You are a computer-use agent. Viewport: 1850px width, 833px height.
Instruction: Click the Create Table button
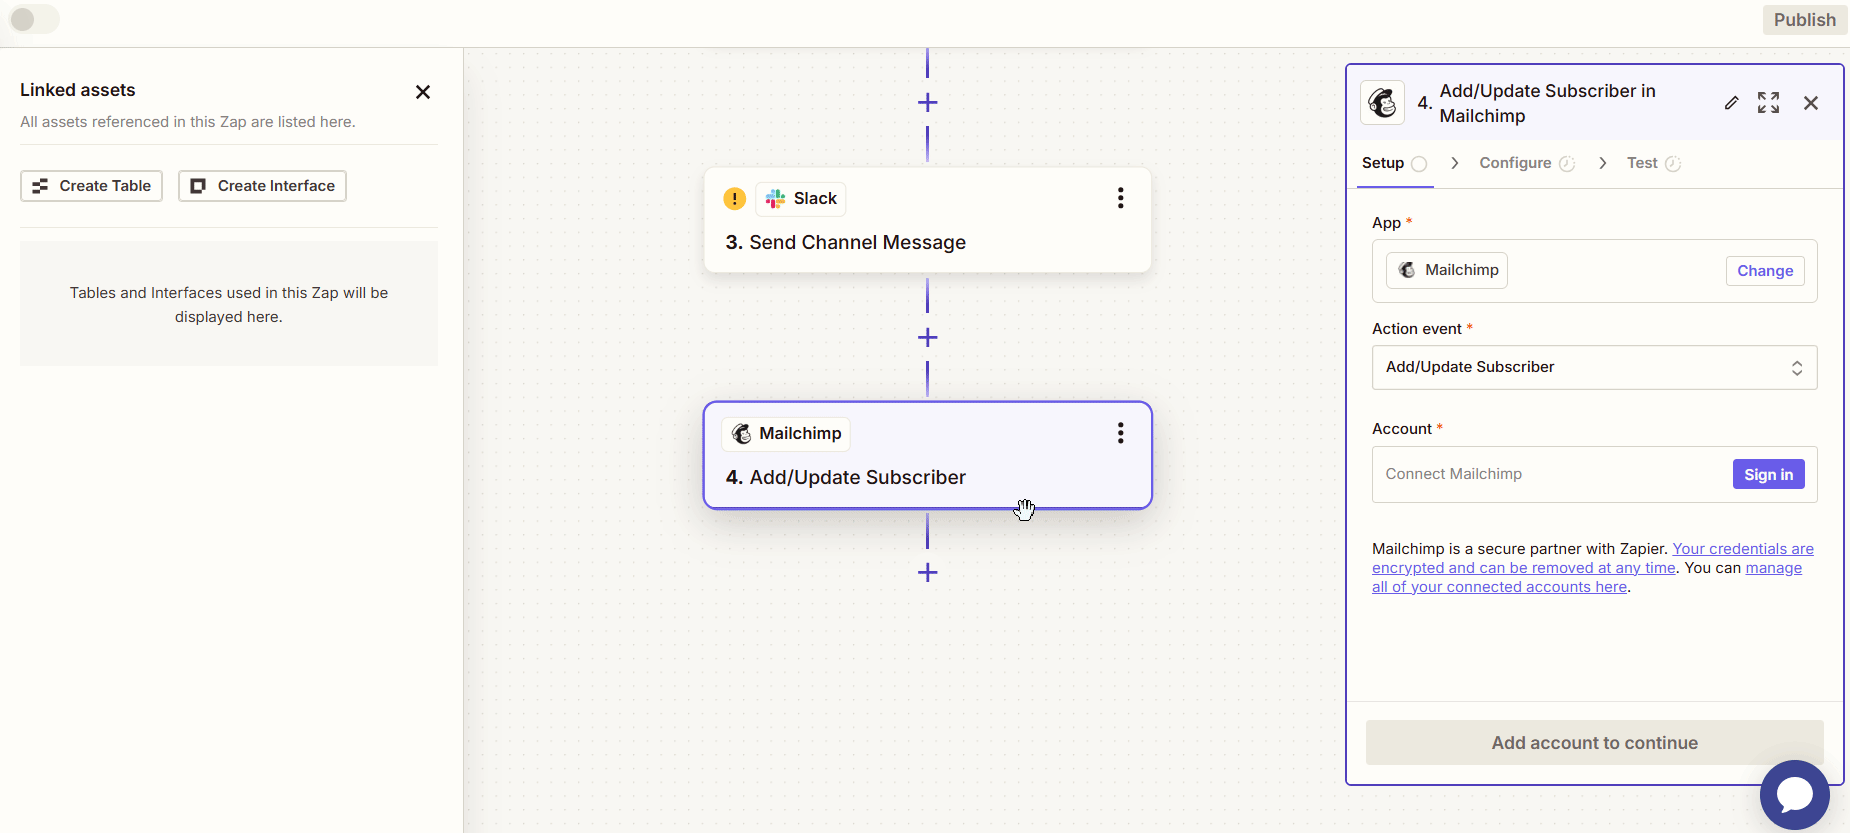pyautogui.click(x=91, y=186)
